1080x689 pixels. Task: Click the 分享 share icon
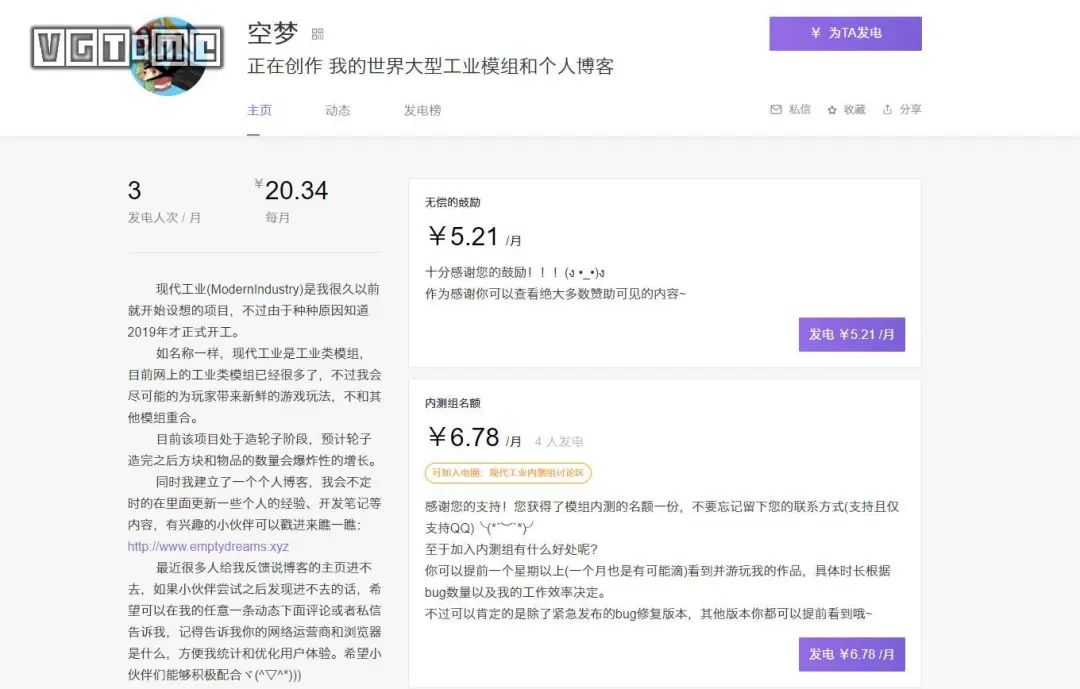pos(887,110)
